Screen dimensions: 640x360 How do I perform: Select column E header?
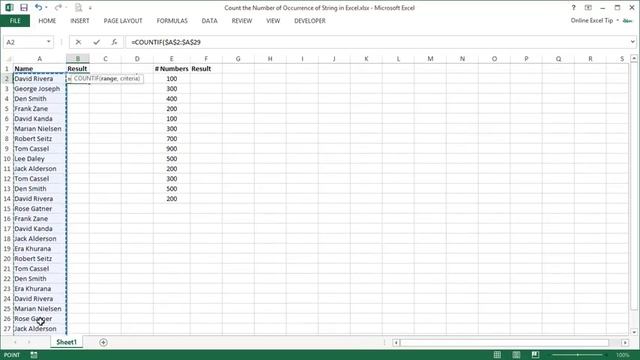(x=171, y=59)
